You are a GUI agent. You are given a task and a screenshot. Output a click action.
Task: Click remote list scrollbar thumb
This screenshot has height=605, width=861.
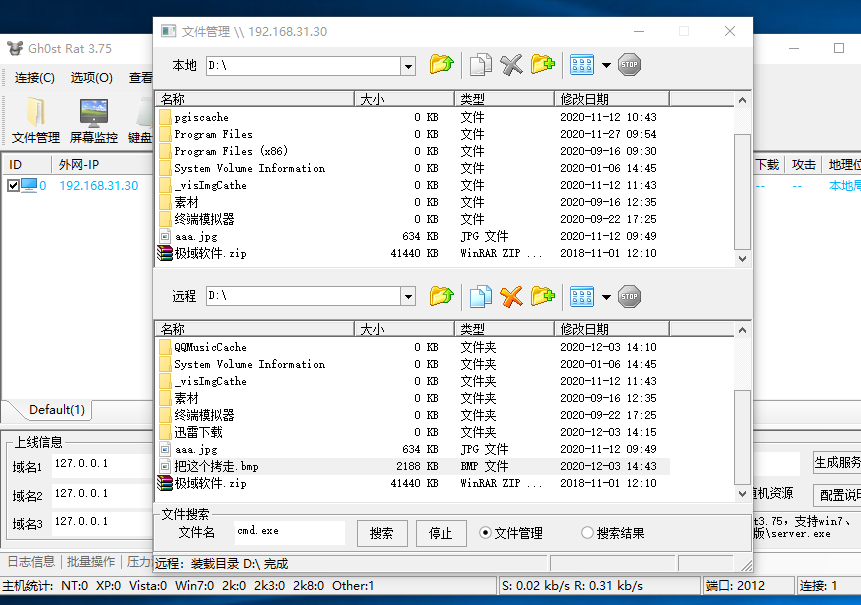[742, 438]
